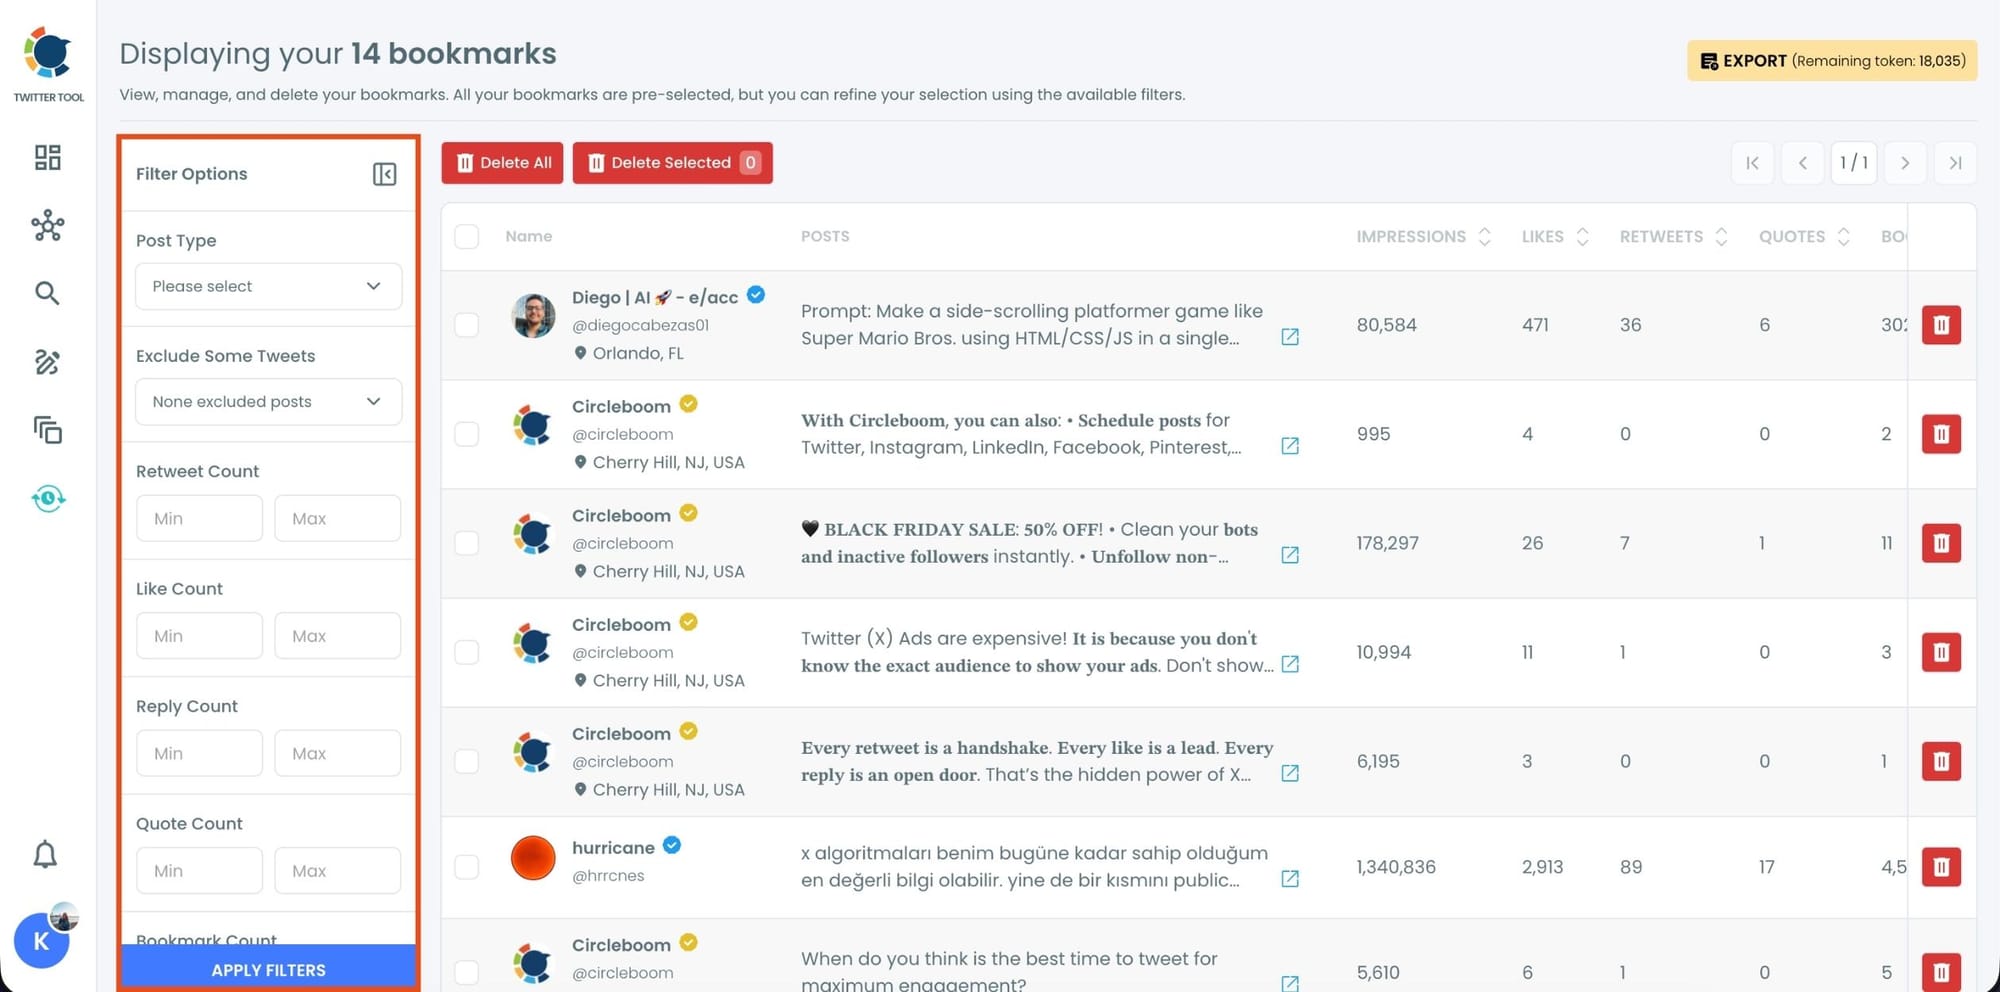This screenshot has height=992, width=2000.
Task: Open external link for Diego's post
Action: pyautogui.click(x=1290, y=337)
